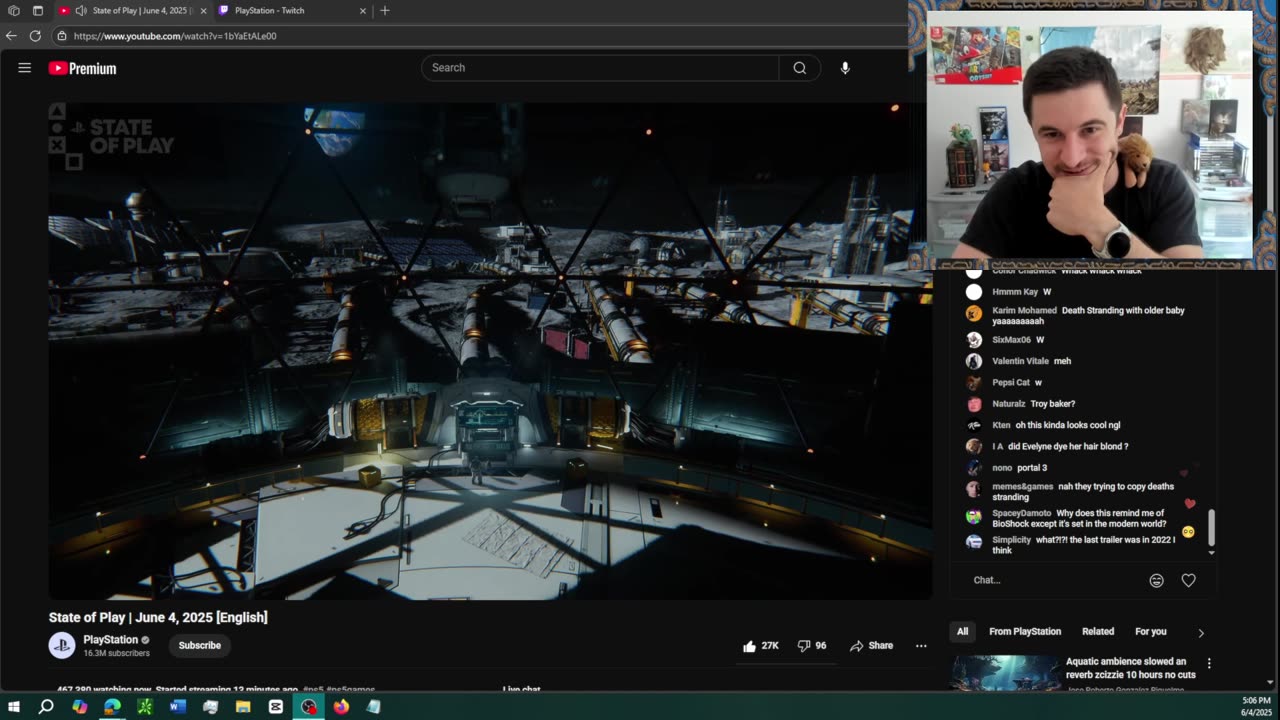Open the YouTube hamburger guide menu
This screenshot has width=1280, height=720.
tap(25, 68)
